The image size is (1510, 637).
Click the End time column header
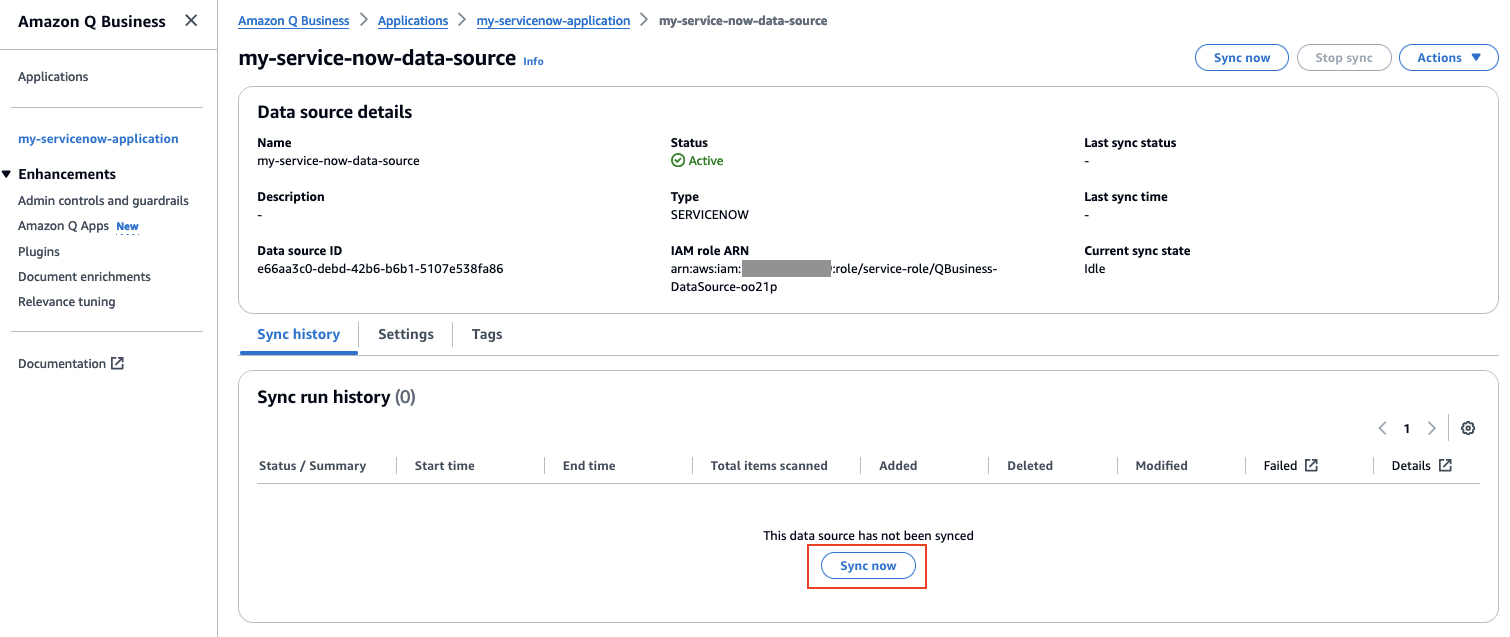589,465
